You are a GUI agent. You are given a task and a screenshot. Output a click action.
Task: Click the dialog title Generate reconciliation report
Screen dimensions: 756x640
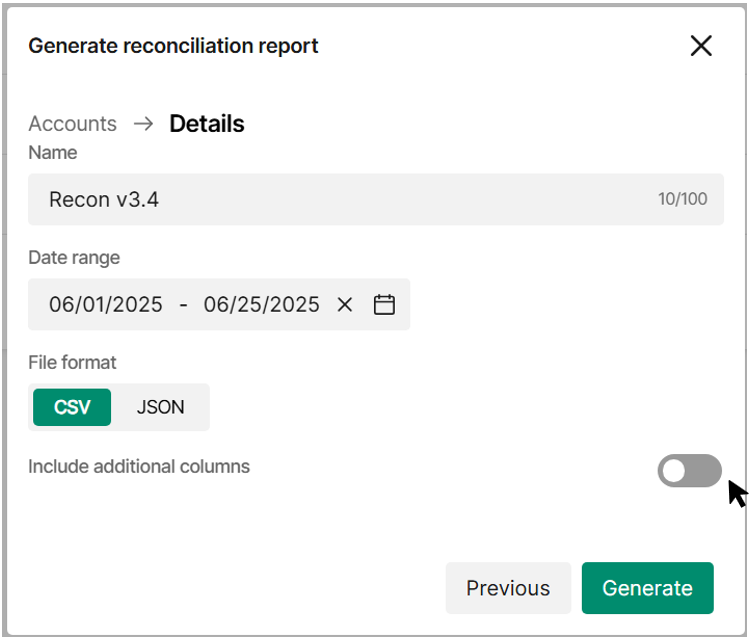pos(173,46)
